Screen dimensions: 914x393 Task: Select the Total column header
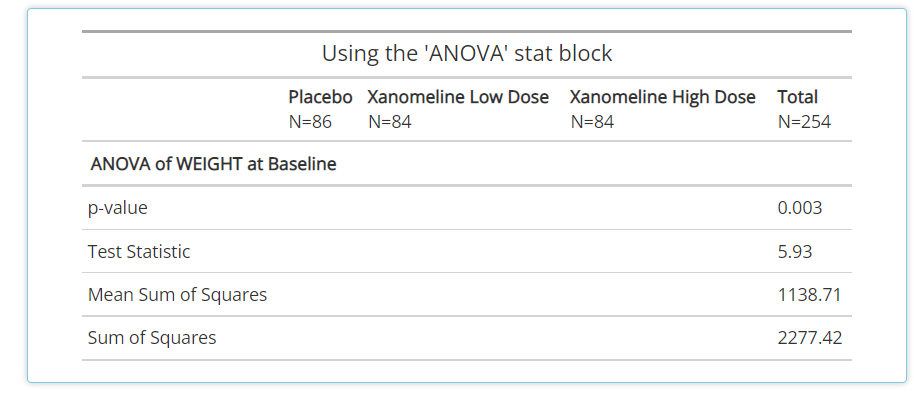797,97
